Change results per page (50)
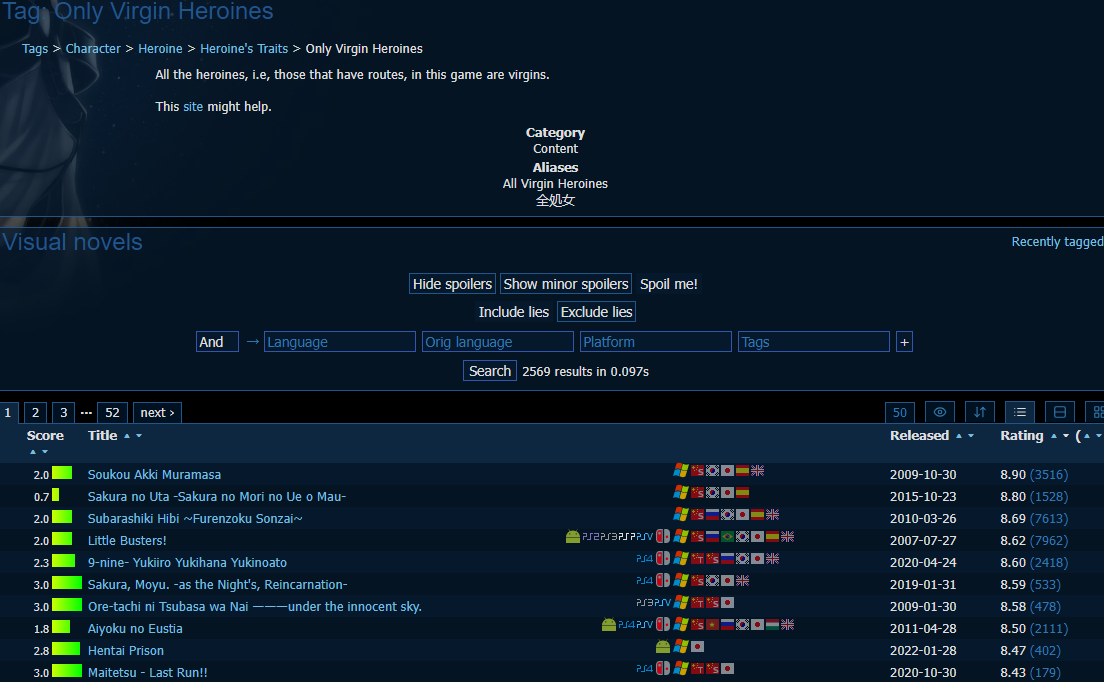The height and width of the screenshot is (682, 1104). (x=900, y=412)
